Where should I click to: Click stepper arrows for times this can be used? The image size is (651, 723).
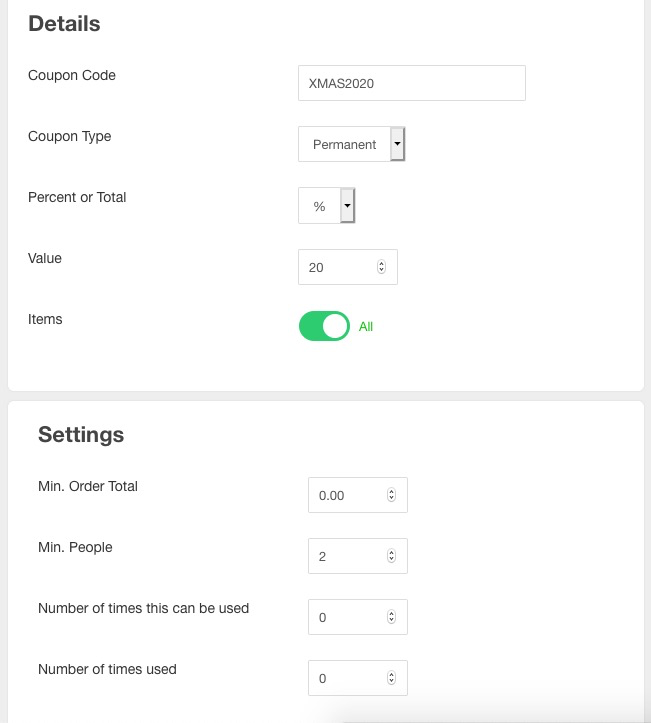[x=391, y=617]
